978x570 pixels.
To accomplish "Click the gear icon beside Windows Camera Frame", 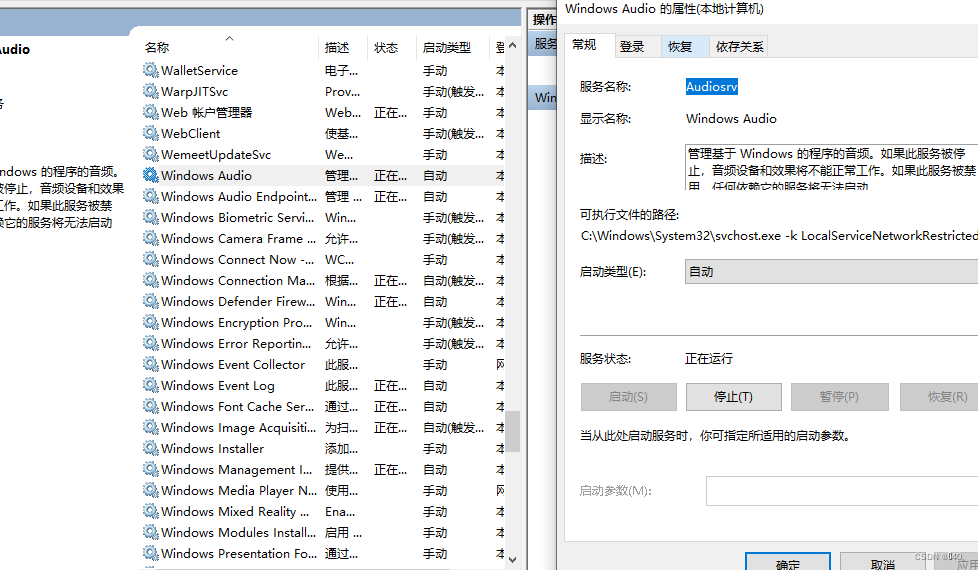I will [x=150, y=238].
